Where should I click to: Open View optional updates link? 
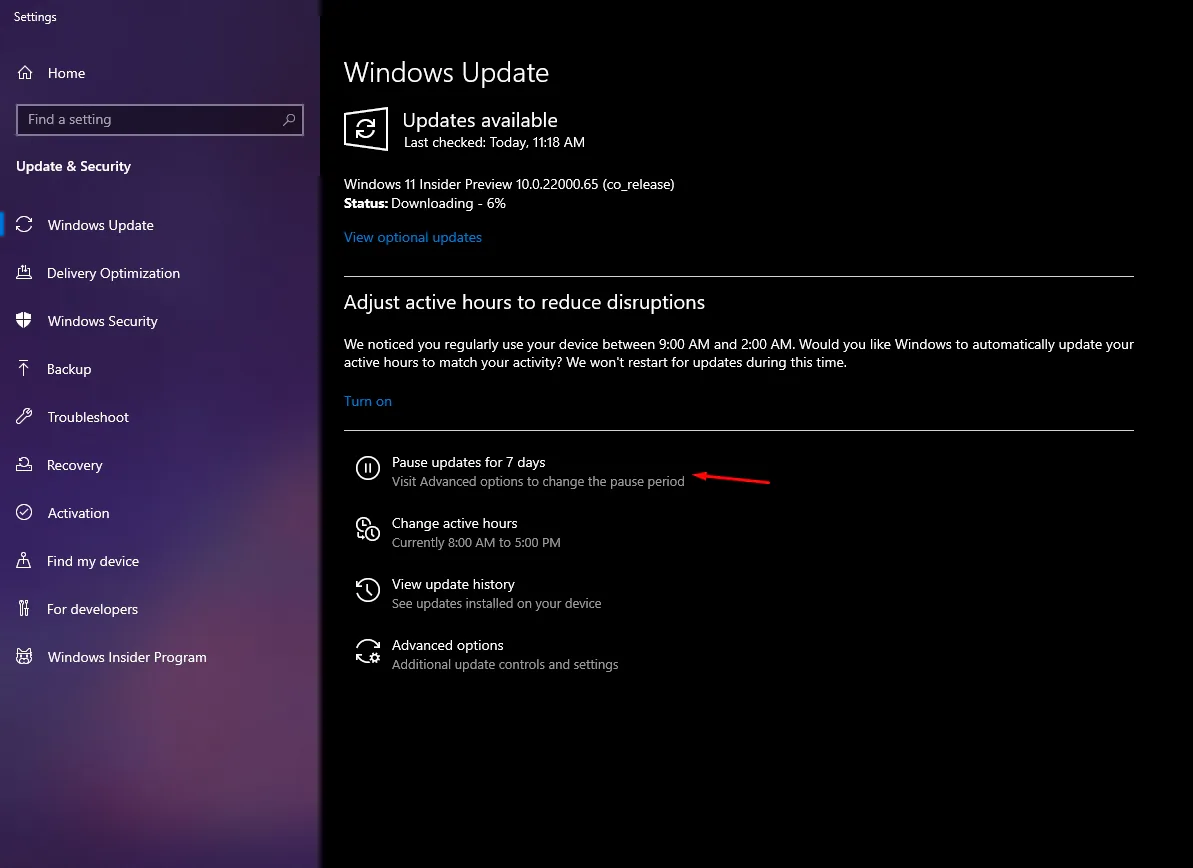click(x=412, y=237)
